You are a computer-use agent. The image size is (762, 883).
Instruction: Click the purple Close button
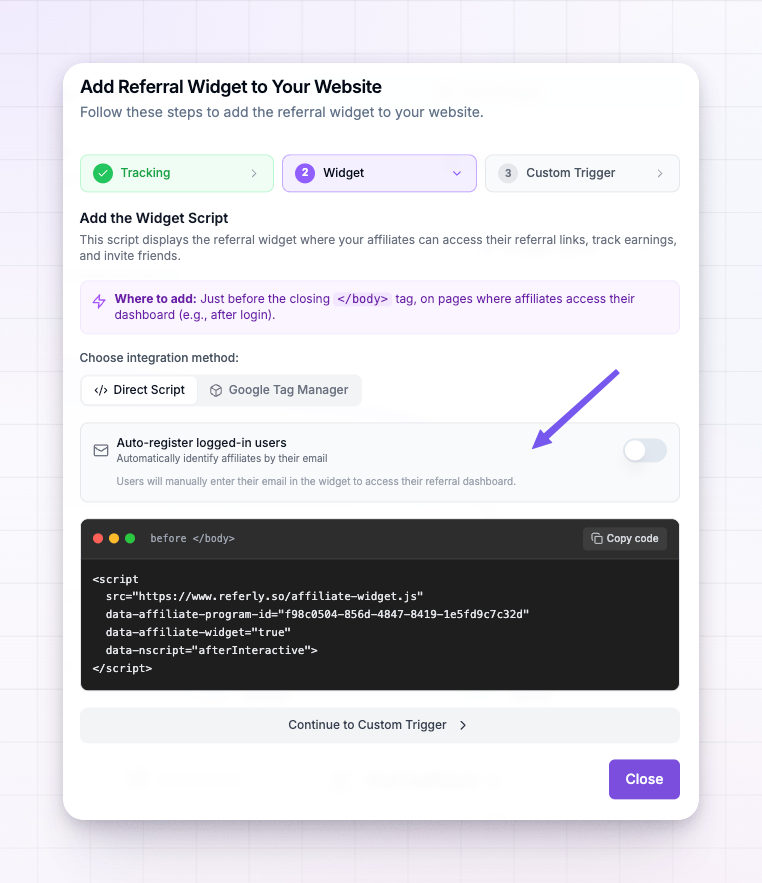pos(644,779)
